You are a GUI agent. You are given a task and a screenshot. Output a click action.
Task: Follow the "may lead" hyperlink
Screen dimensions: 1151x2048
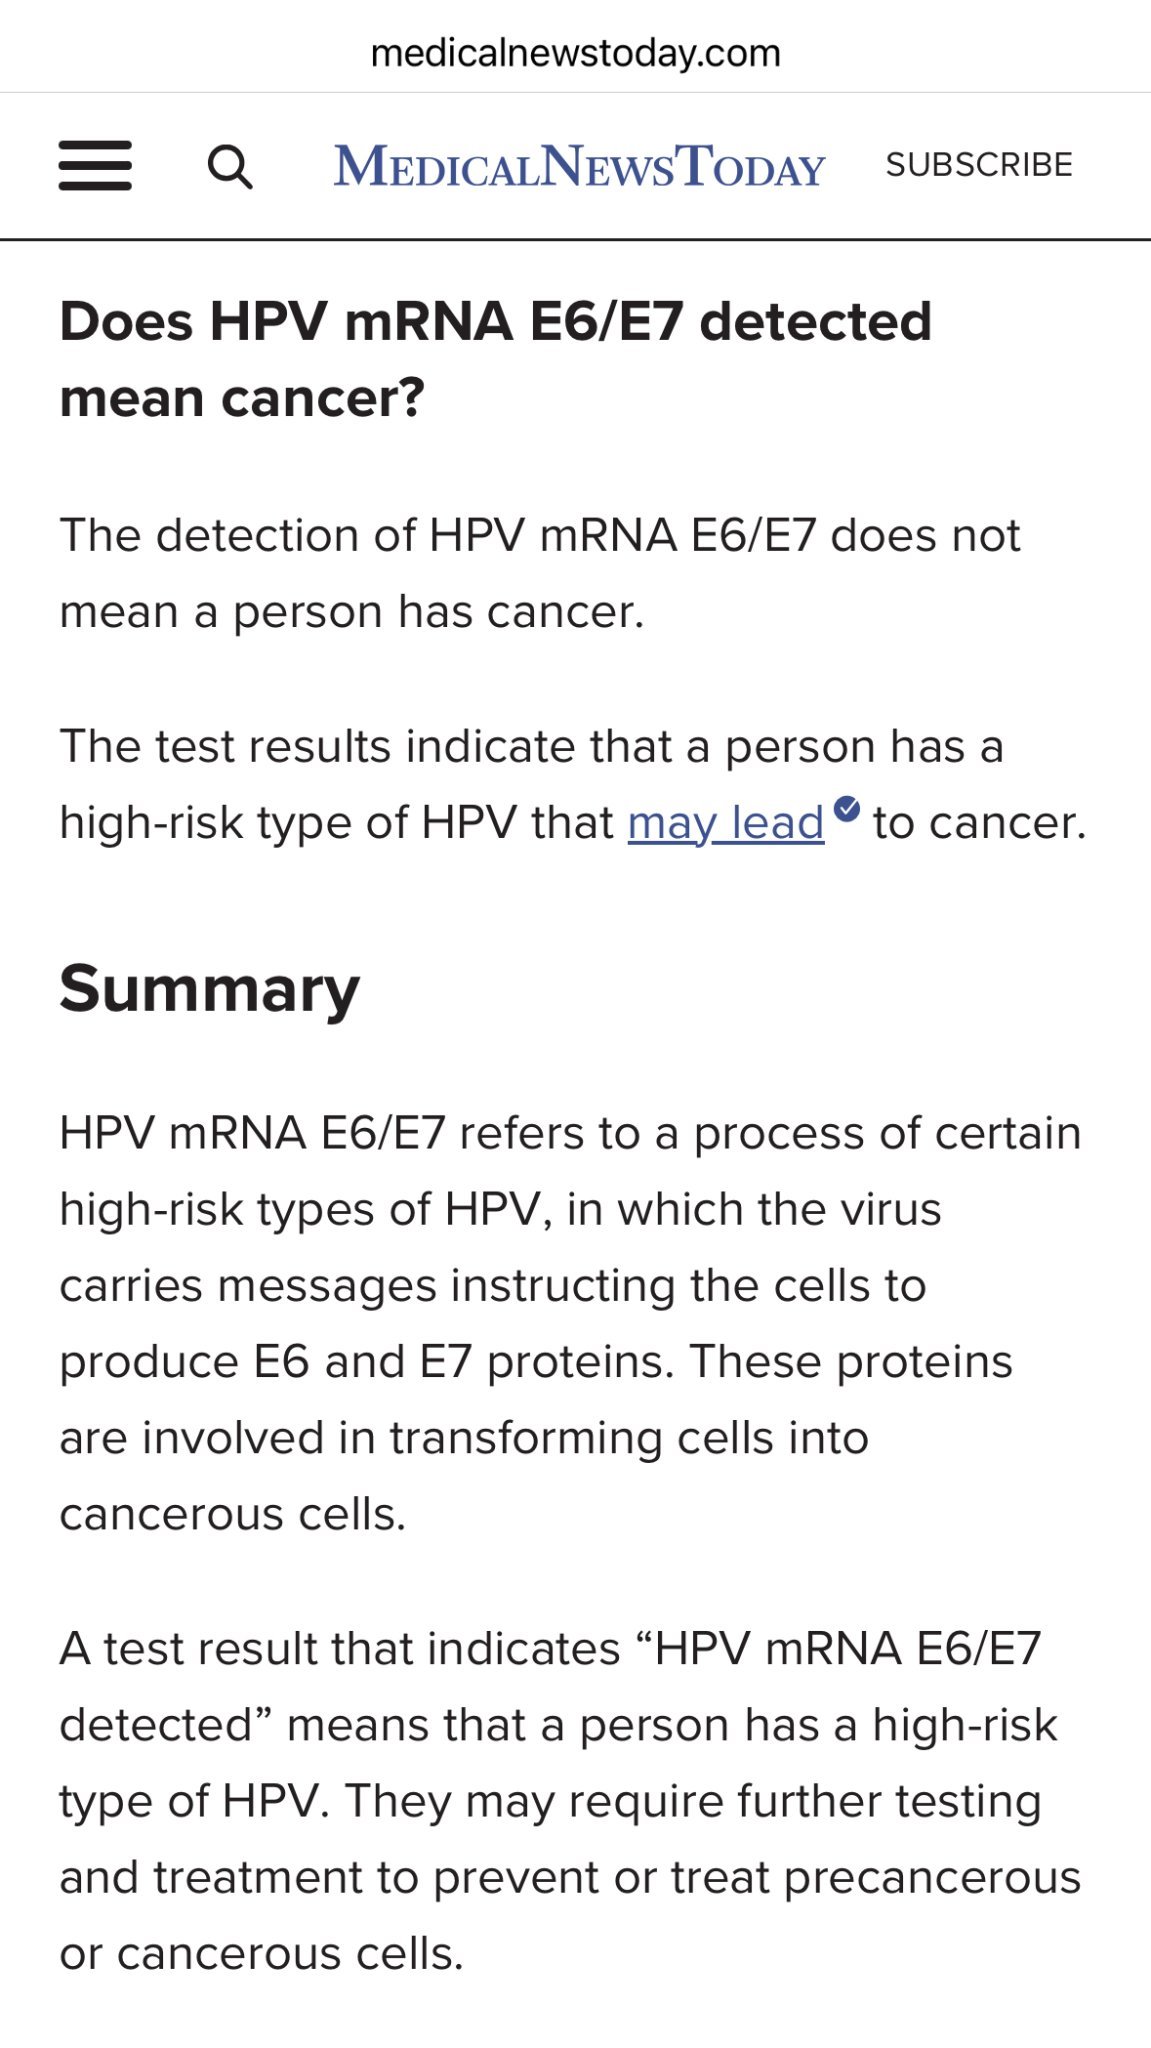725,823
